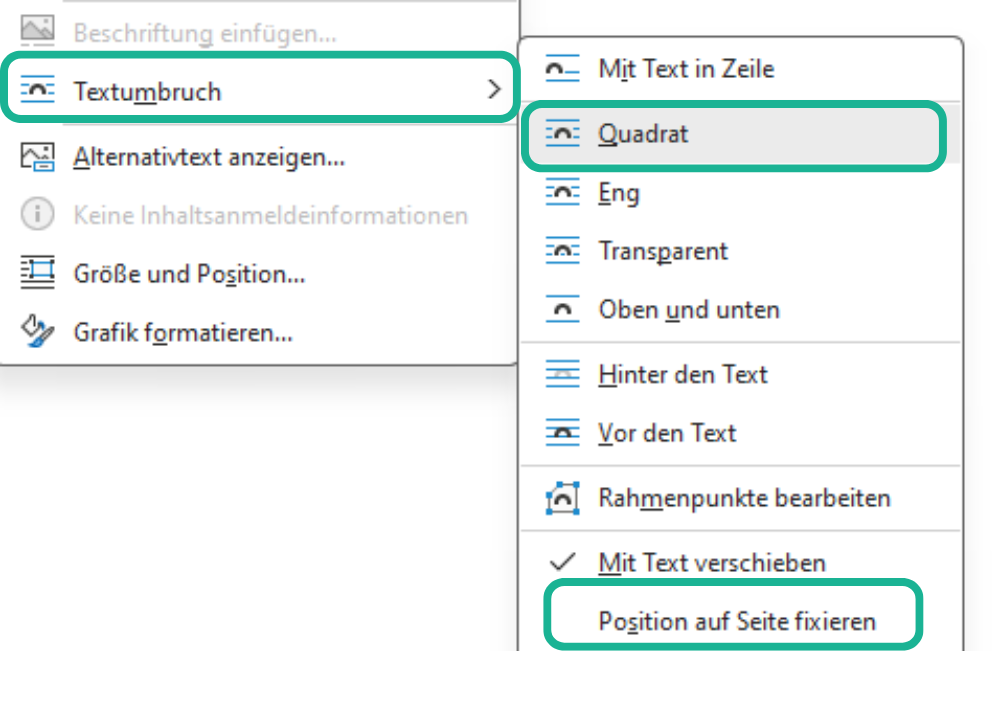
Task: Click the Vor den Text icon
Action: pyautogui.click(x=562, y=433)
